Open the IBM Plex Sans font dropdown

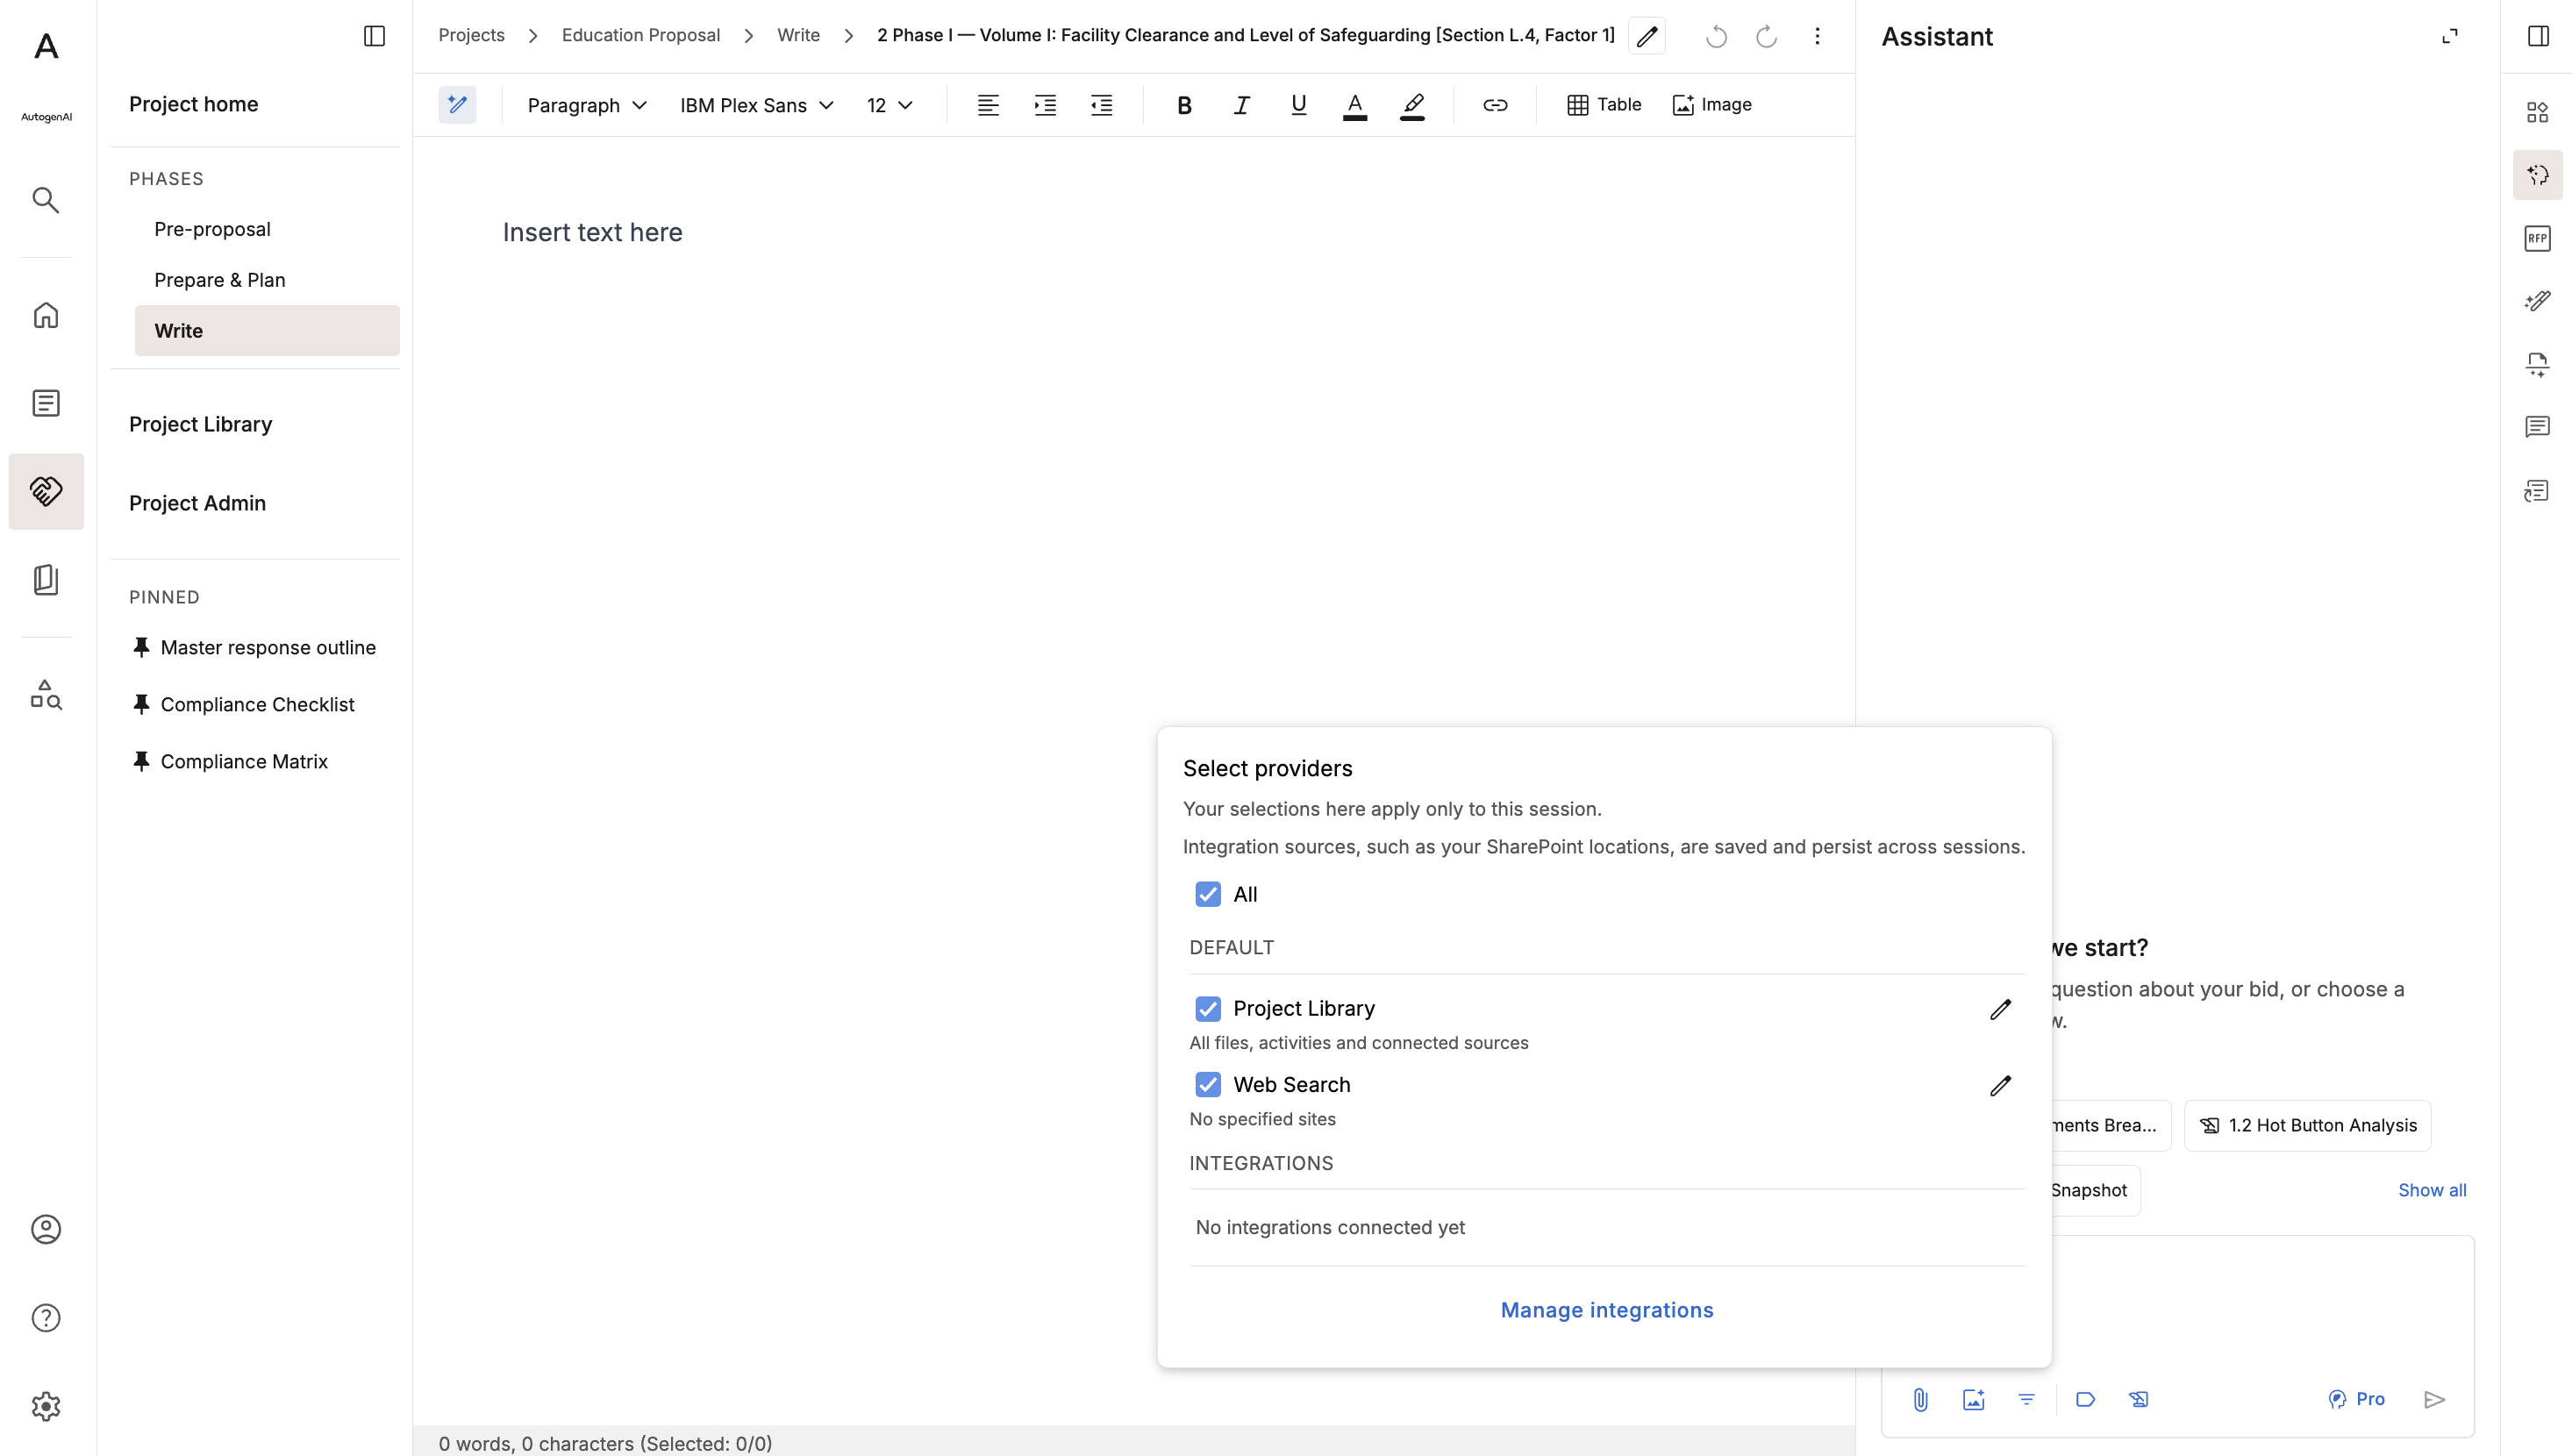click(x=756, y=105)
